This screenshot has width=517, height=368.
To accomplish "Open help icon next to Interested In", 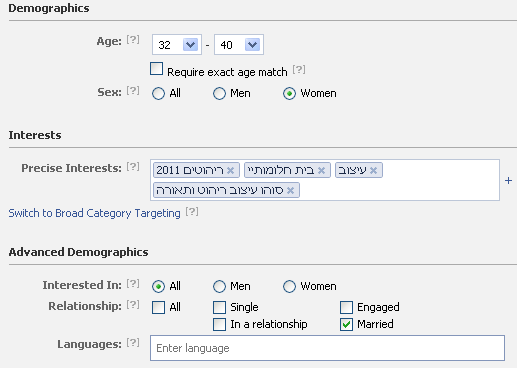I will [133, 284].
